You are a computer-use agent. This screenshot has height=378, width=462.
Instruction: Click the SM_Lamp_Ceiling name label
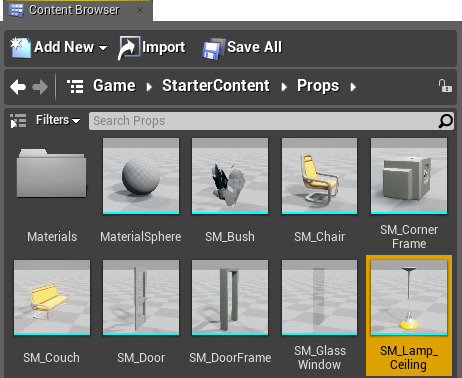click(409, 358)
